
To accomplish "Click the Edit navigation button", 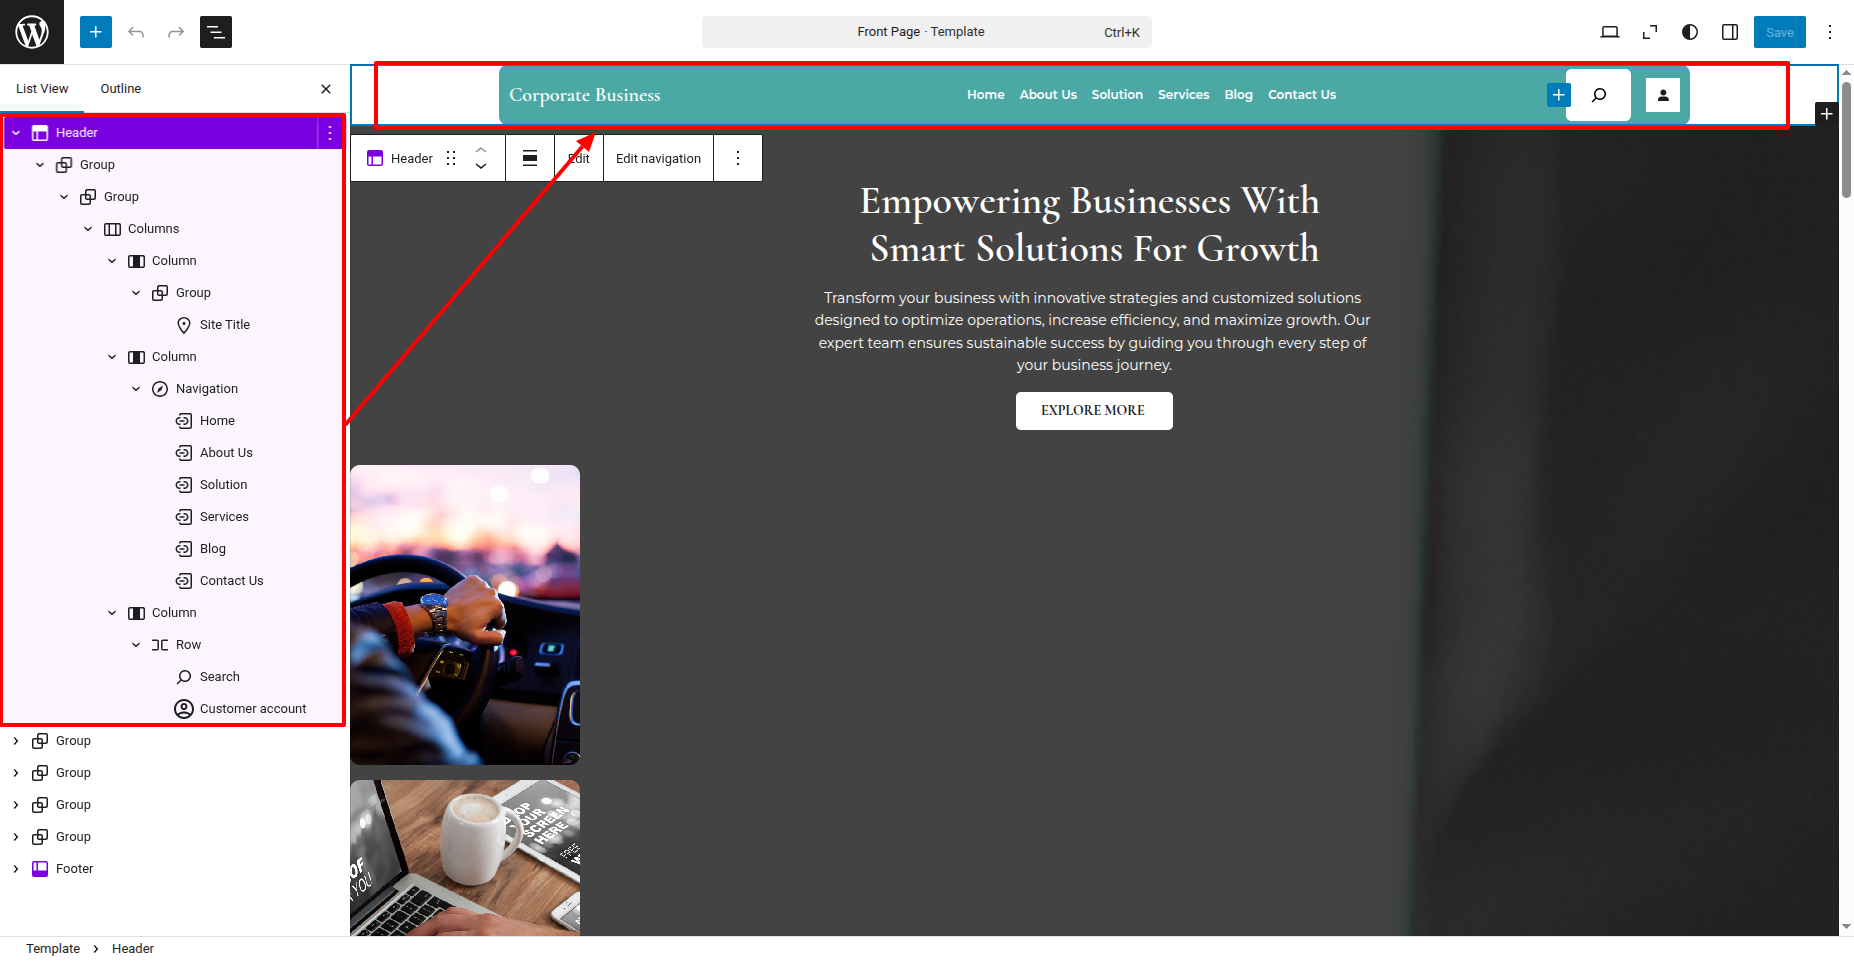I will coord(658,158).
